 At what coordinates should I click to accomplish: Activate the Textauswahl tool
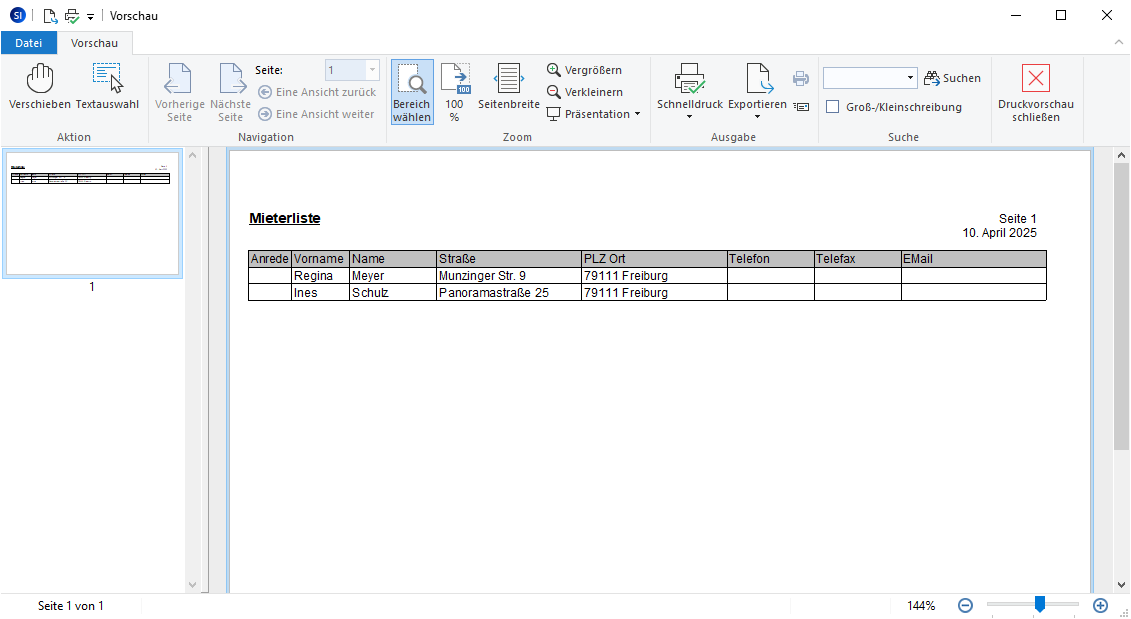pyautogui.click(x=107, y=87)
